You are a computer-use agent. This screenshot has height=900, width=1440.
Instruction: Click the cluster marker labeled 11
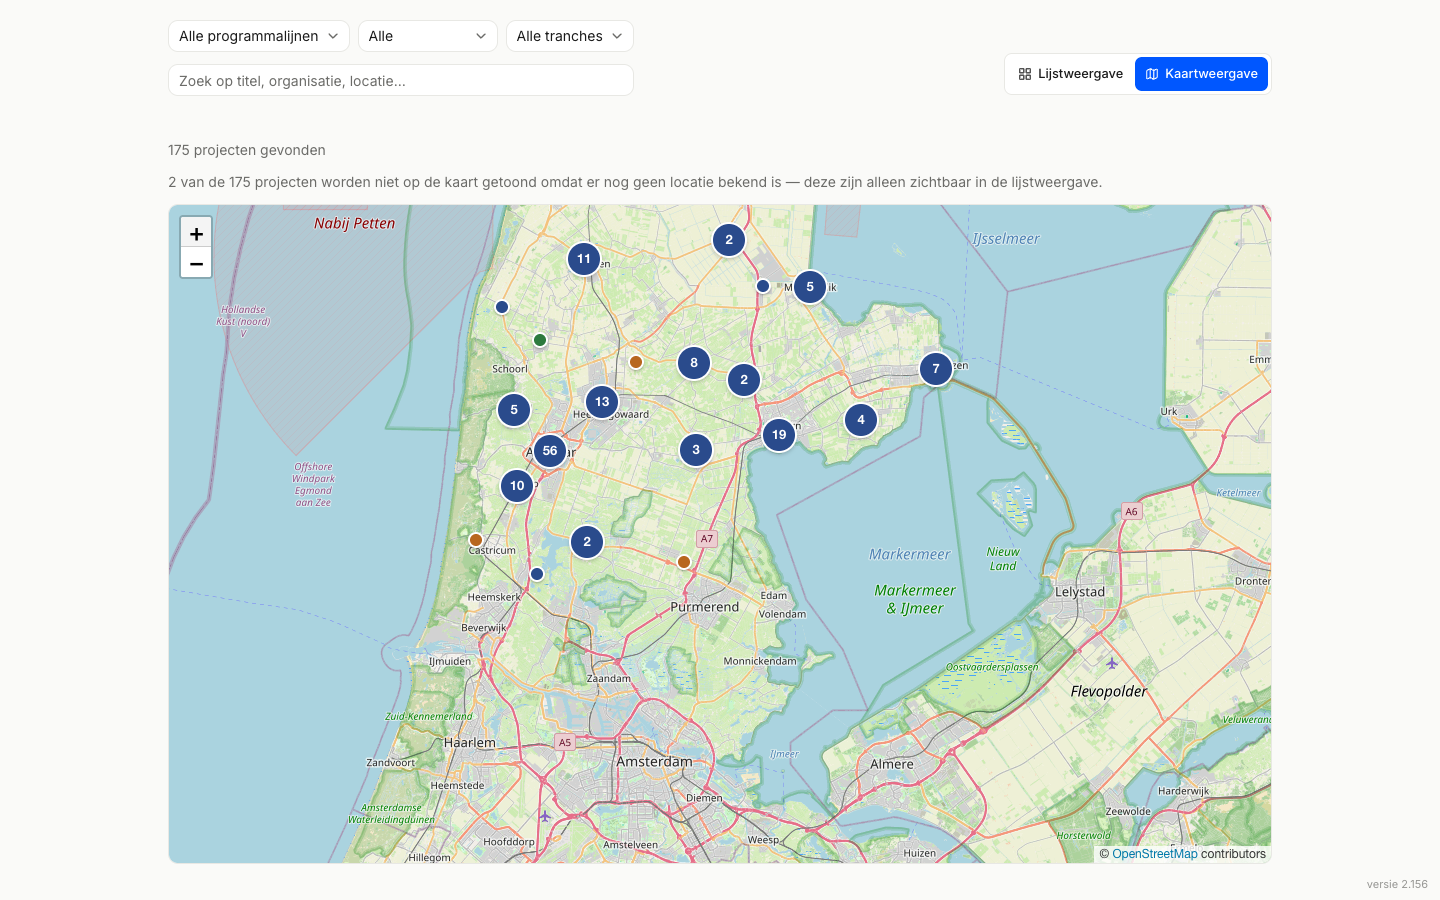click(x=584, y=259)
